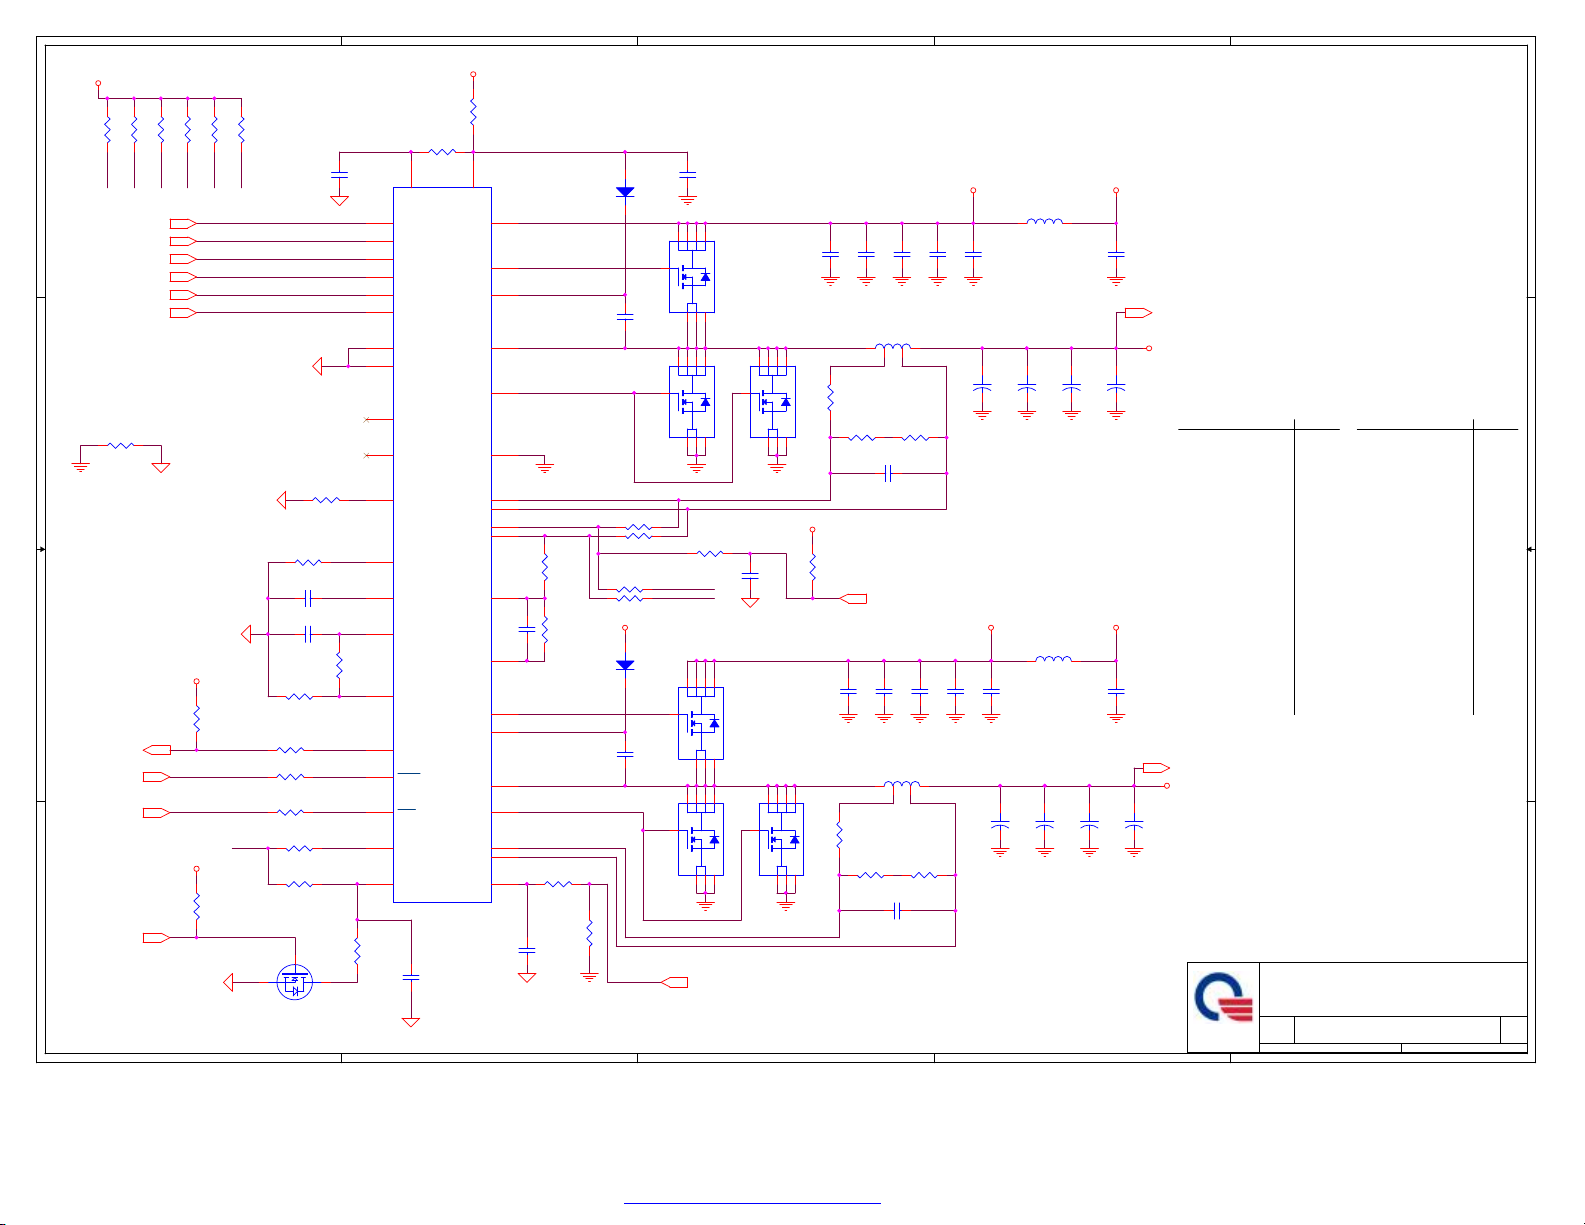This screenshot has height=1225, width=1585.
Task: Select the port right of the vertical pull-up mid-sheet
Action: pyautogui.click(x=853, y=598)
